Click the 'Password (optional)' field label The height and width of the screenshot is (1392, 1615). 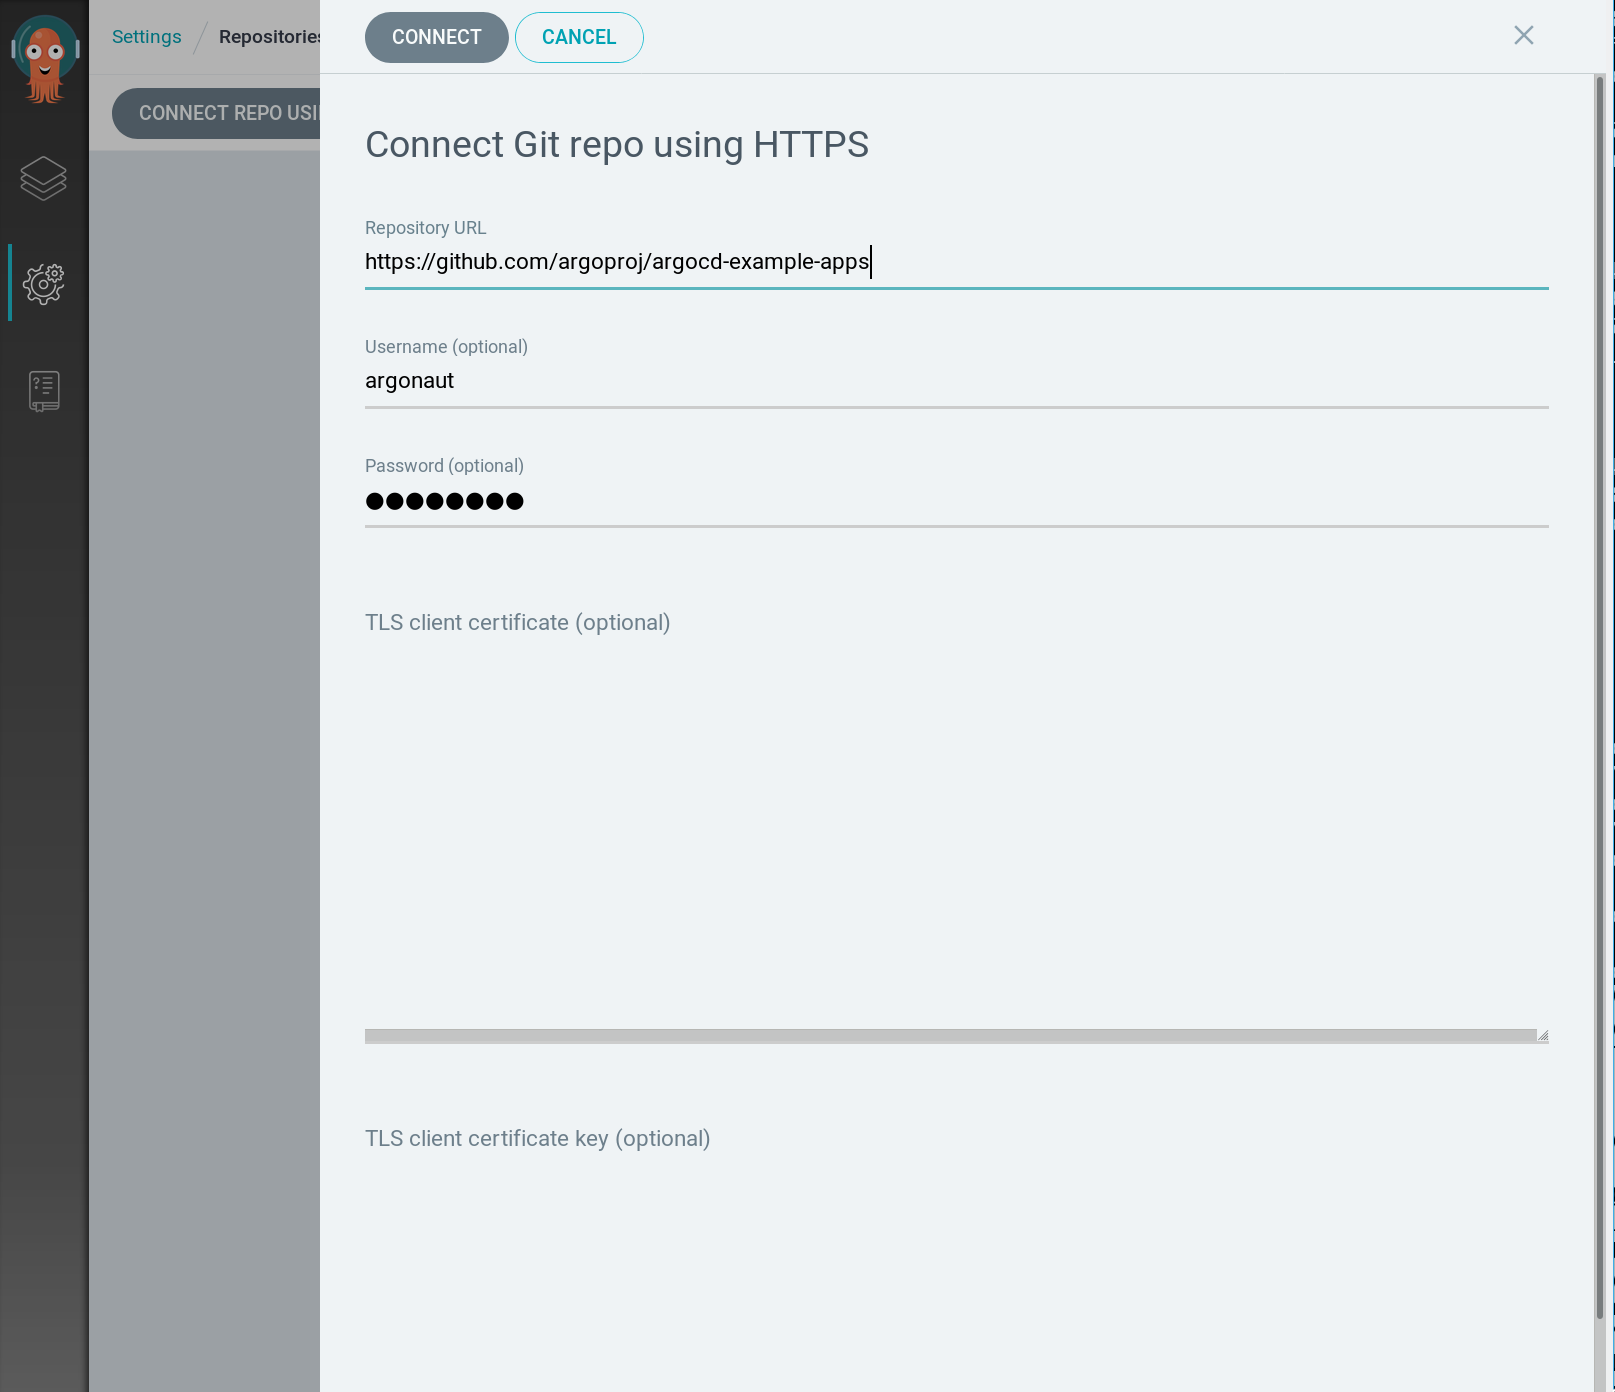(444, 466)
